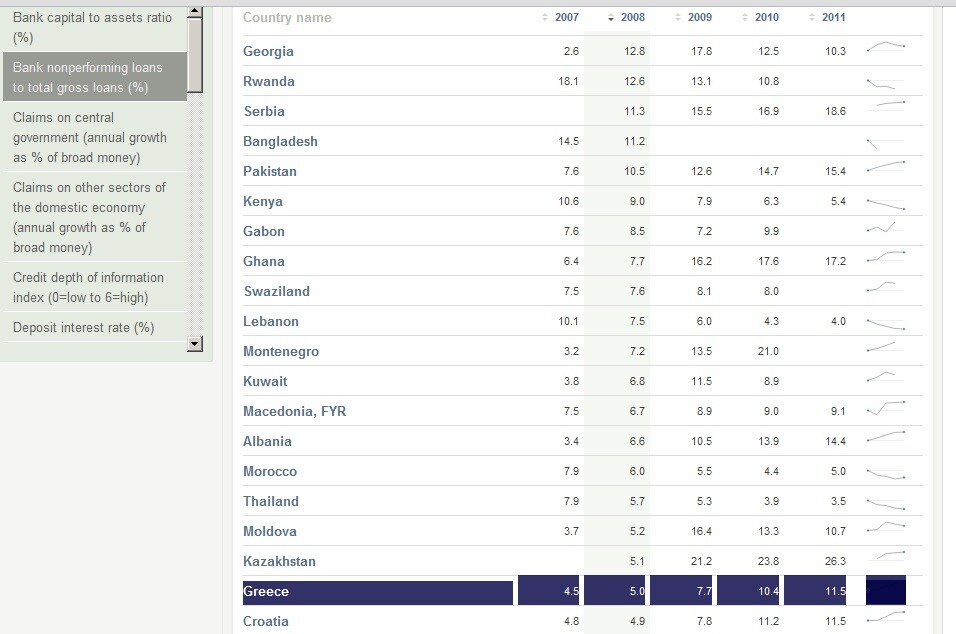The image size is (956, 634).
Task: Open the Kazakhstan country link
Action: click(x=279, y=561)
